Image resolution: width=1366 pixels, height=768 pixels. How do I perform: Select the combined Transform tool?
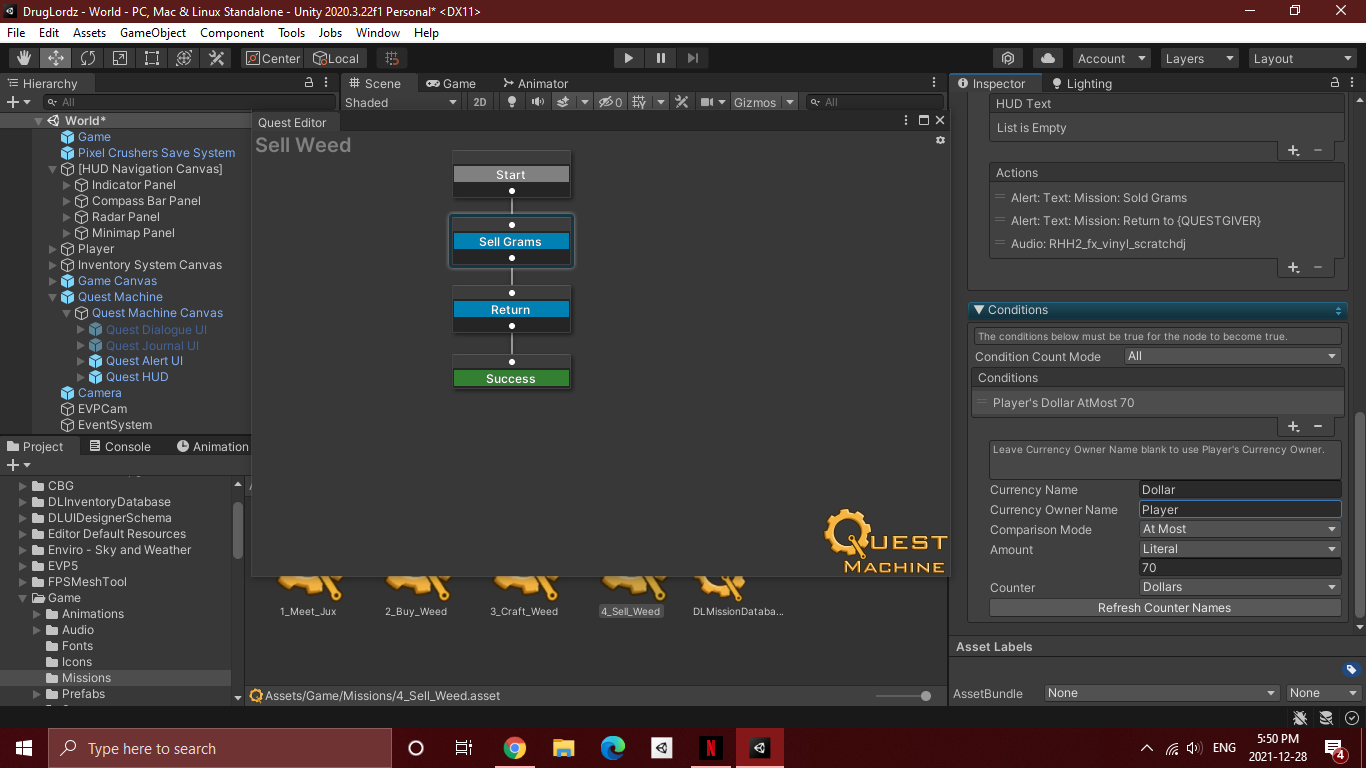pyautogui.click(x=184, y=58)
